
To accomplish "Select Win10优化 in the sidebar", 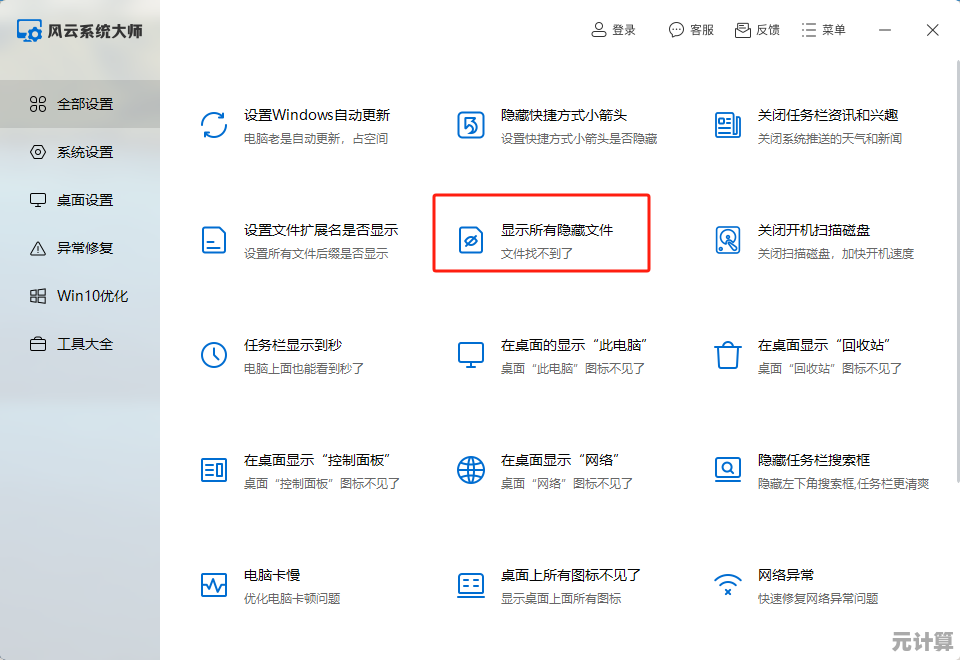I will [x=80, y=296].
